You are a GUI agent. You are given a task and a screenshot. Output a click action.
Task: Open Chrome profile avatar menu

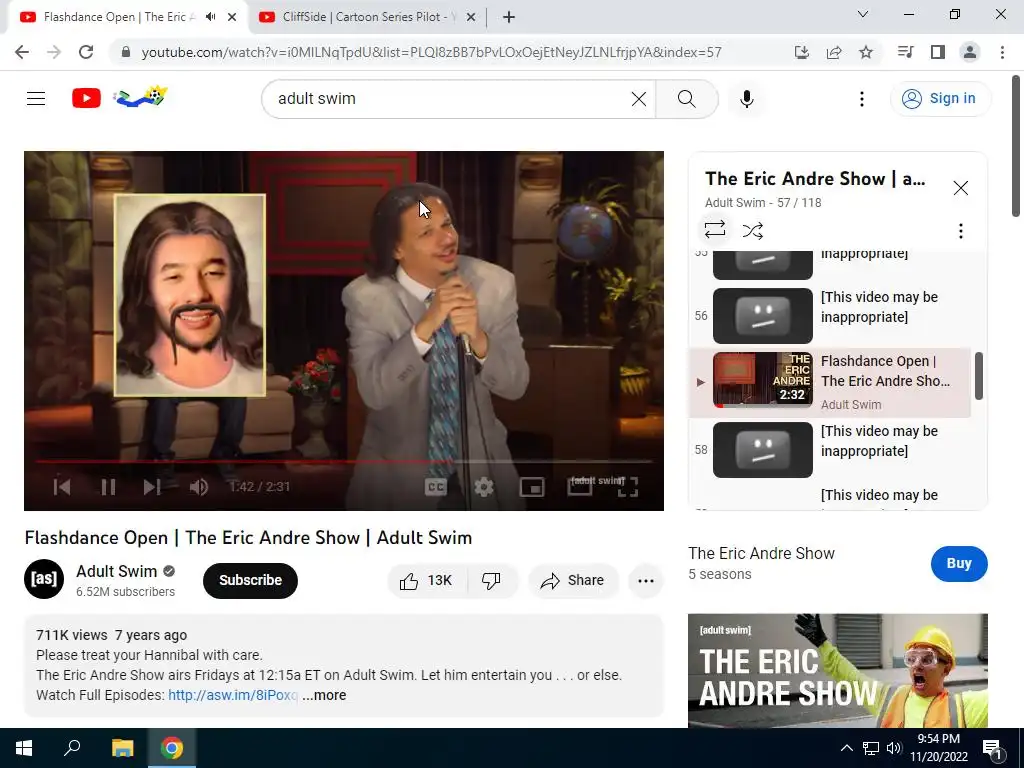[970, 52]
